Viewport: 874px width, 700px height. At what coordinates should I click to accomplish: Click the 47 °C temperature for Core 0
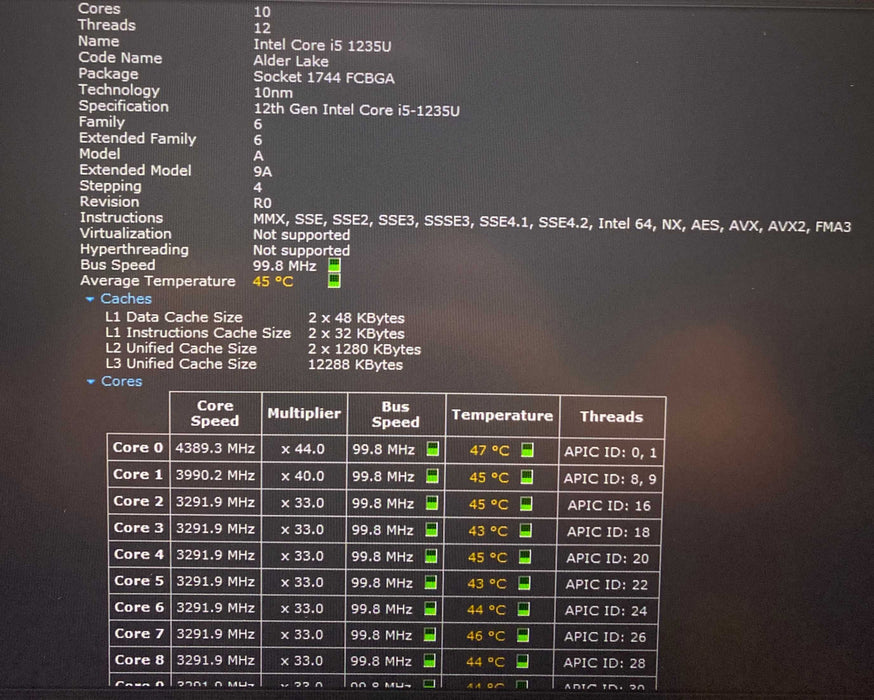[489, 450]
